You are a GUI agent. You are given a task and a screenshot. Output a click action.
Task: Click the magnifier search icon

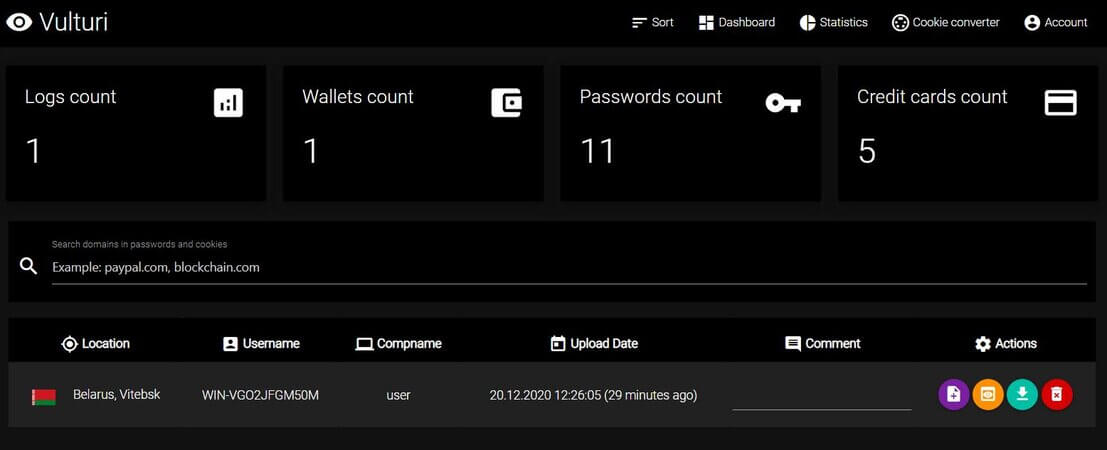pyautogui.click(x=29, y=266)
